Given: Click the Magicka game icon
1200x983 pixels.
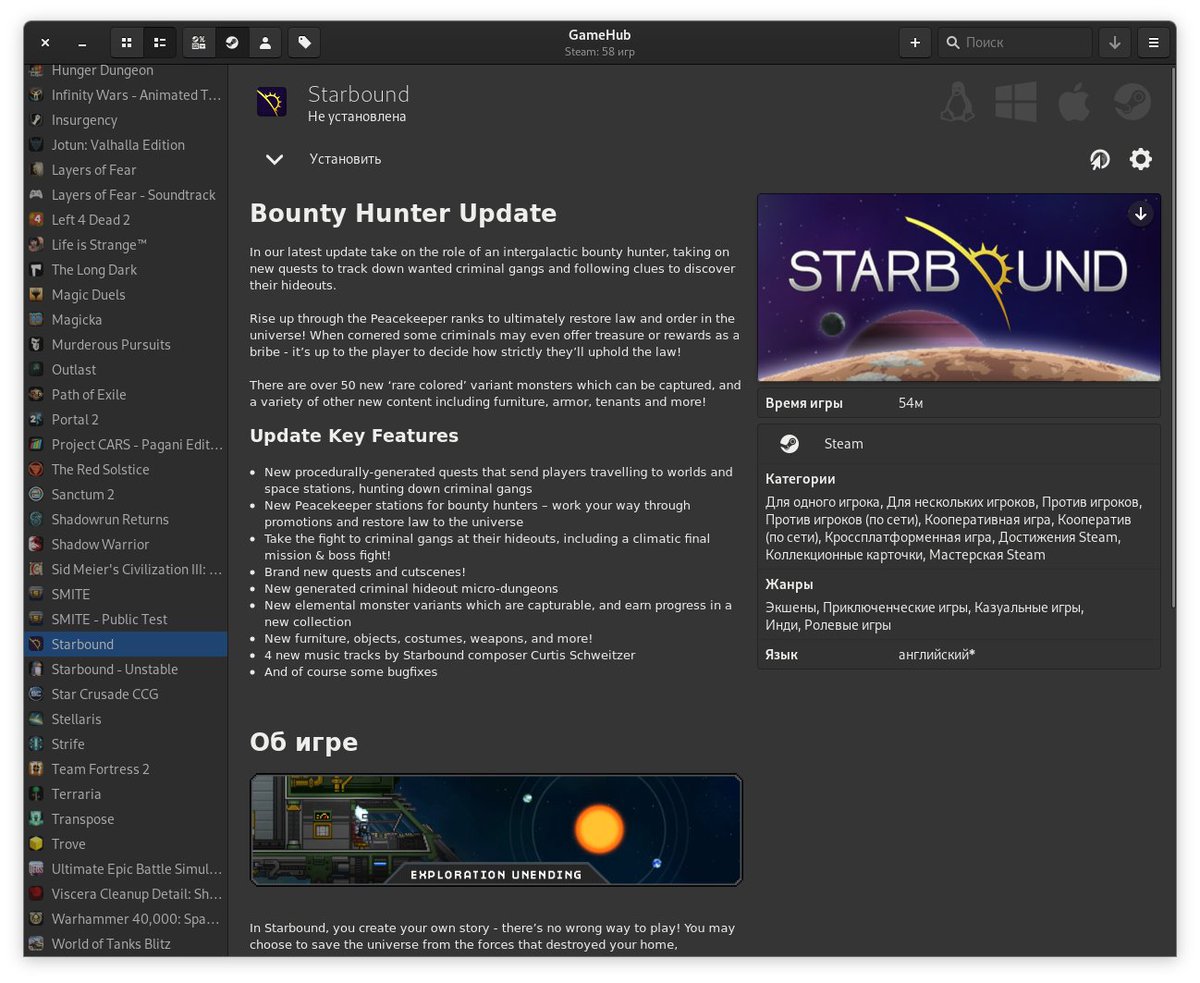Looking at the screenshot, I should [36, 320].
